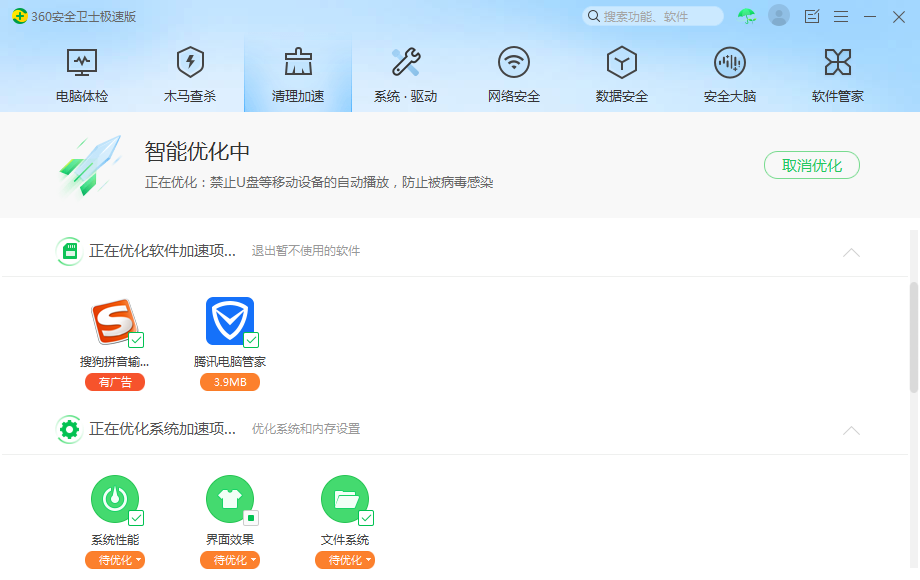920x580 pixels.
Task: Uncheck the 搜狗拼音输入法 checkbox
Action: (x=136, y=340)
